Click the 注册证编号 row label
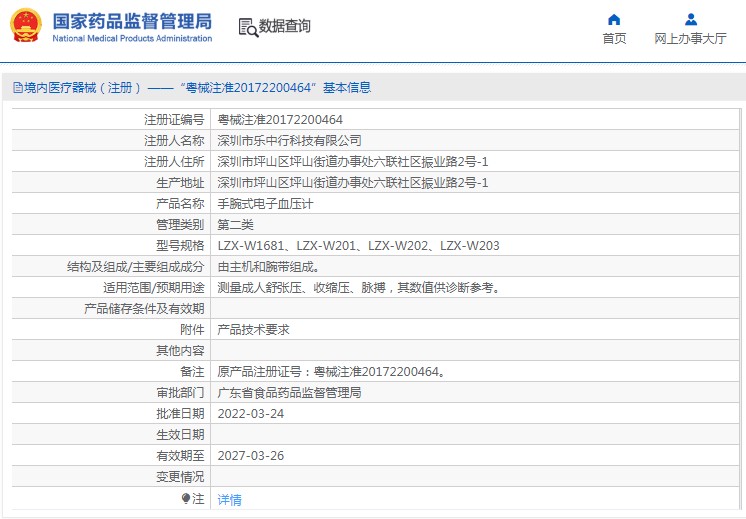The image size is (746, 519). point(174,119)
